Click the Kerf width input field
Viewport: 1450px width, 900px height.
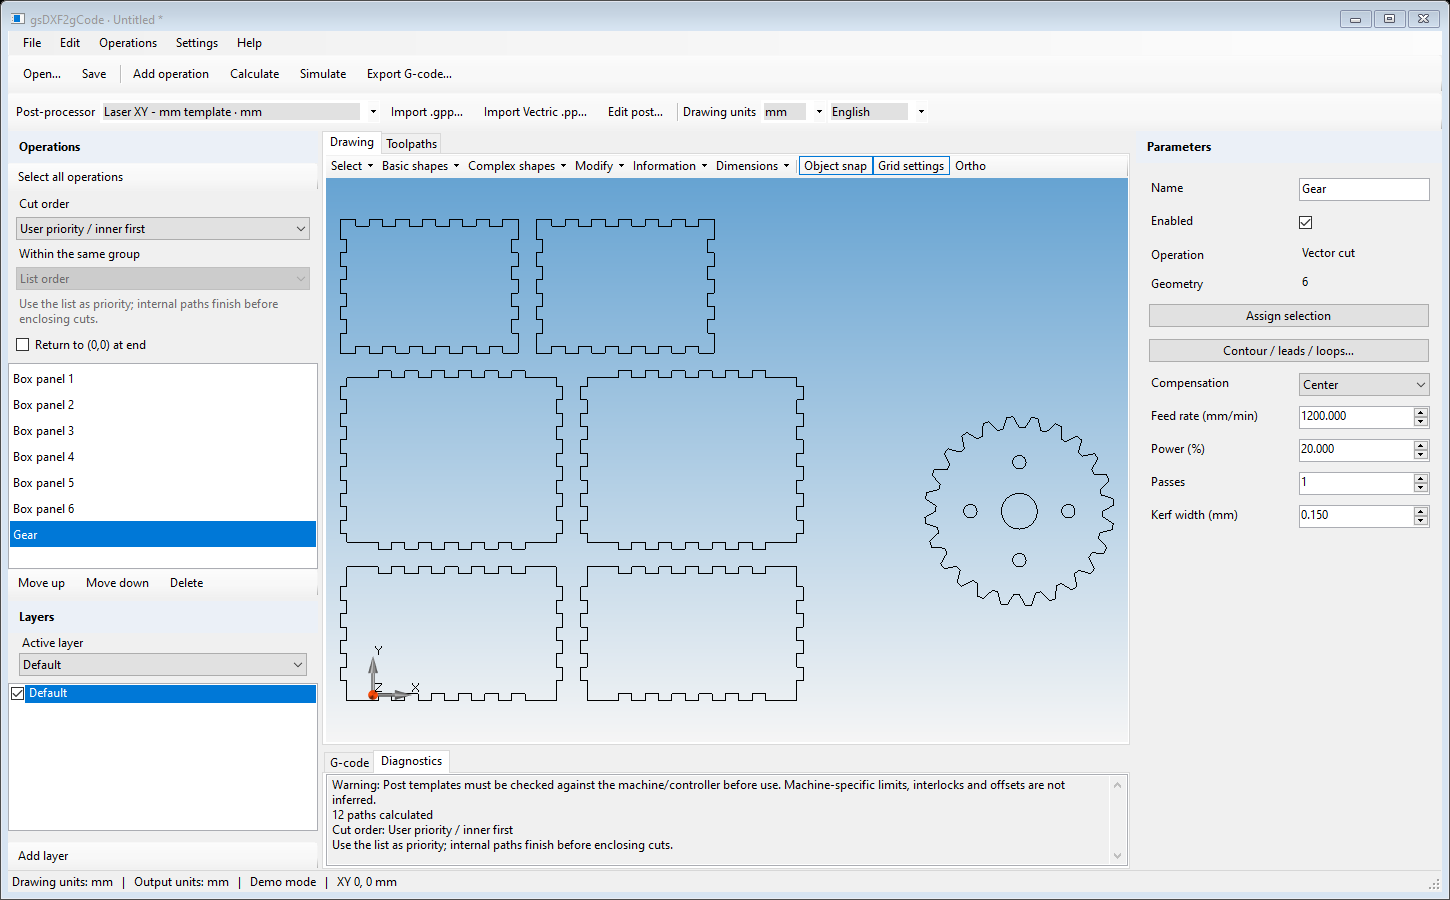point(1356,516)
